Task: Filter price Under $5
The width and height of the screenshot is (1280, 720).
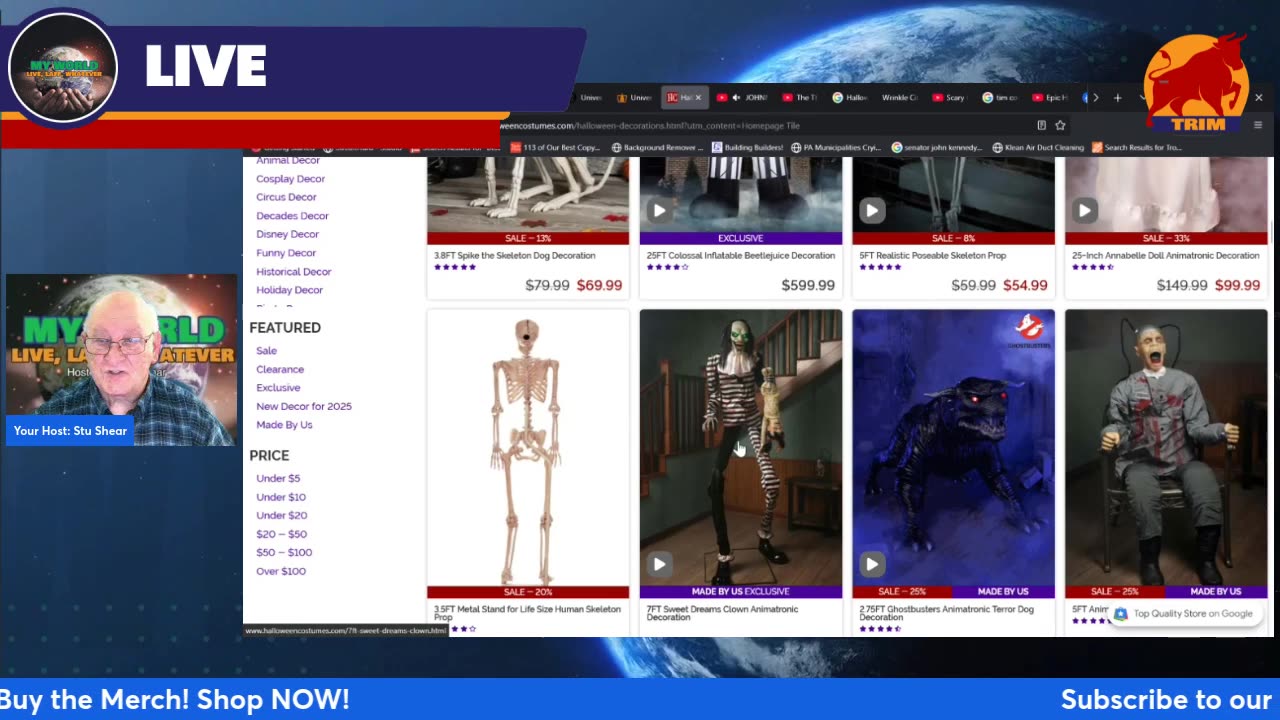Action: [x=278, y=479]
